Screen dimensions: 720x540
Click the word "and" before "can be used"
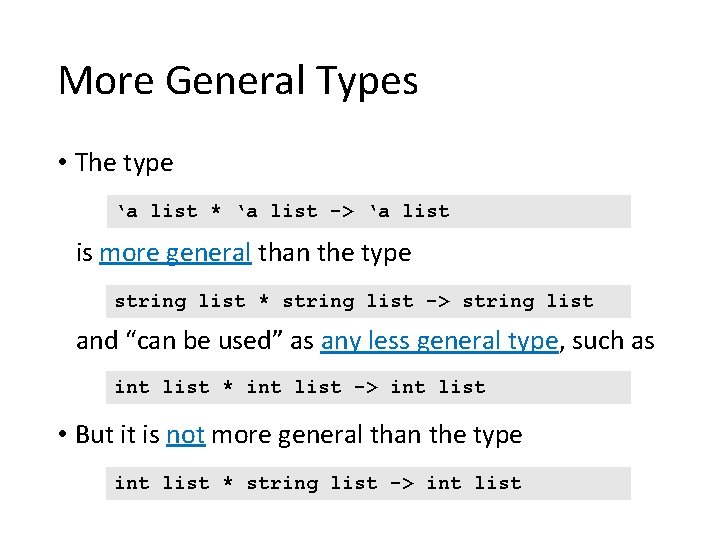[97, 341]
